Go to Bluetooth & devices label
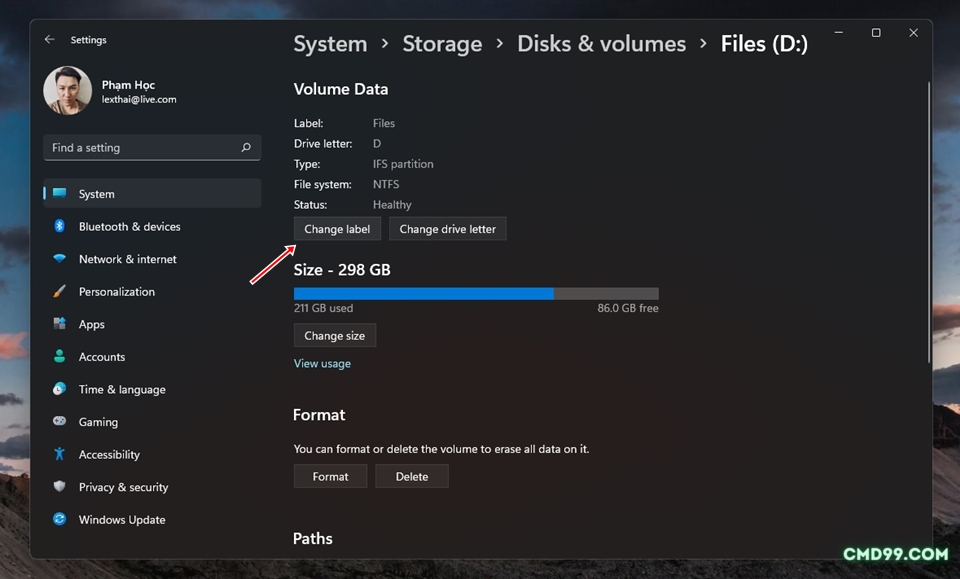Image resolution: width=960 pixels, height=579 pixels. pyautogui.click(x=130, y=226)
